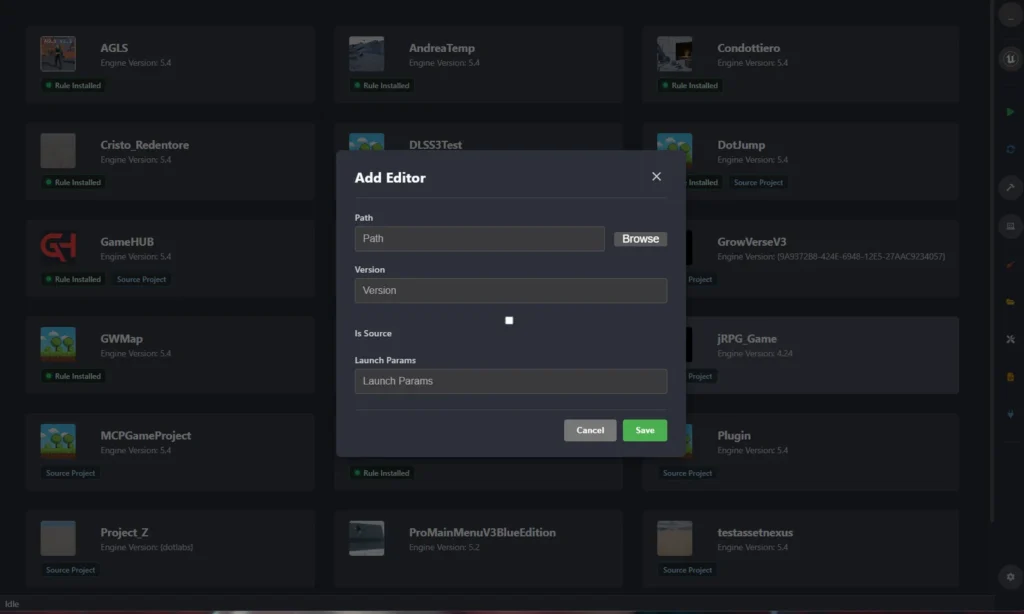Screen dimensions: 1024x614
Task: Click the blue plug icon in sidebar
Action: 1009,415
